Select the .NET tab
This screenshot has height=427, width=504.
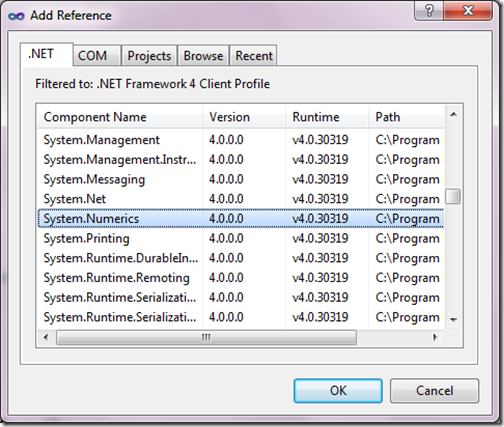coord(47,54)
